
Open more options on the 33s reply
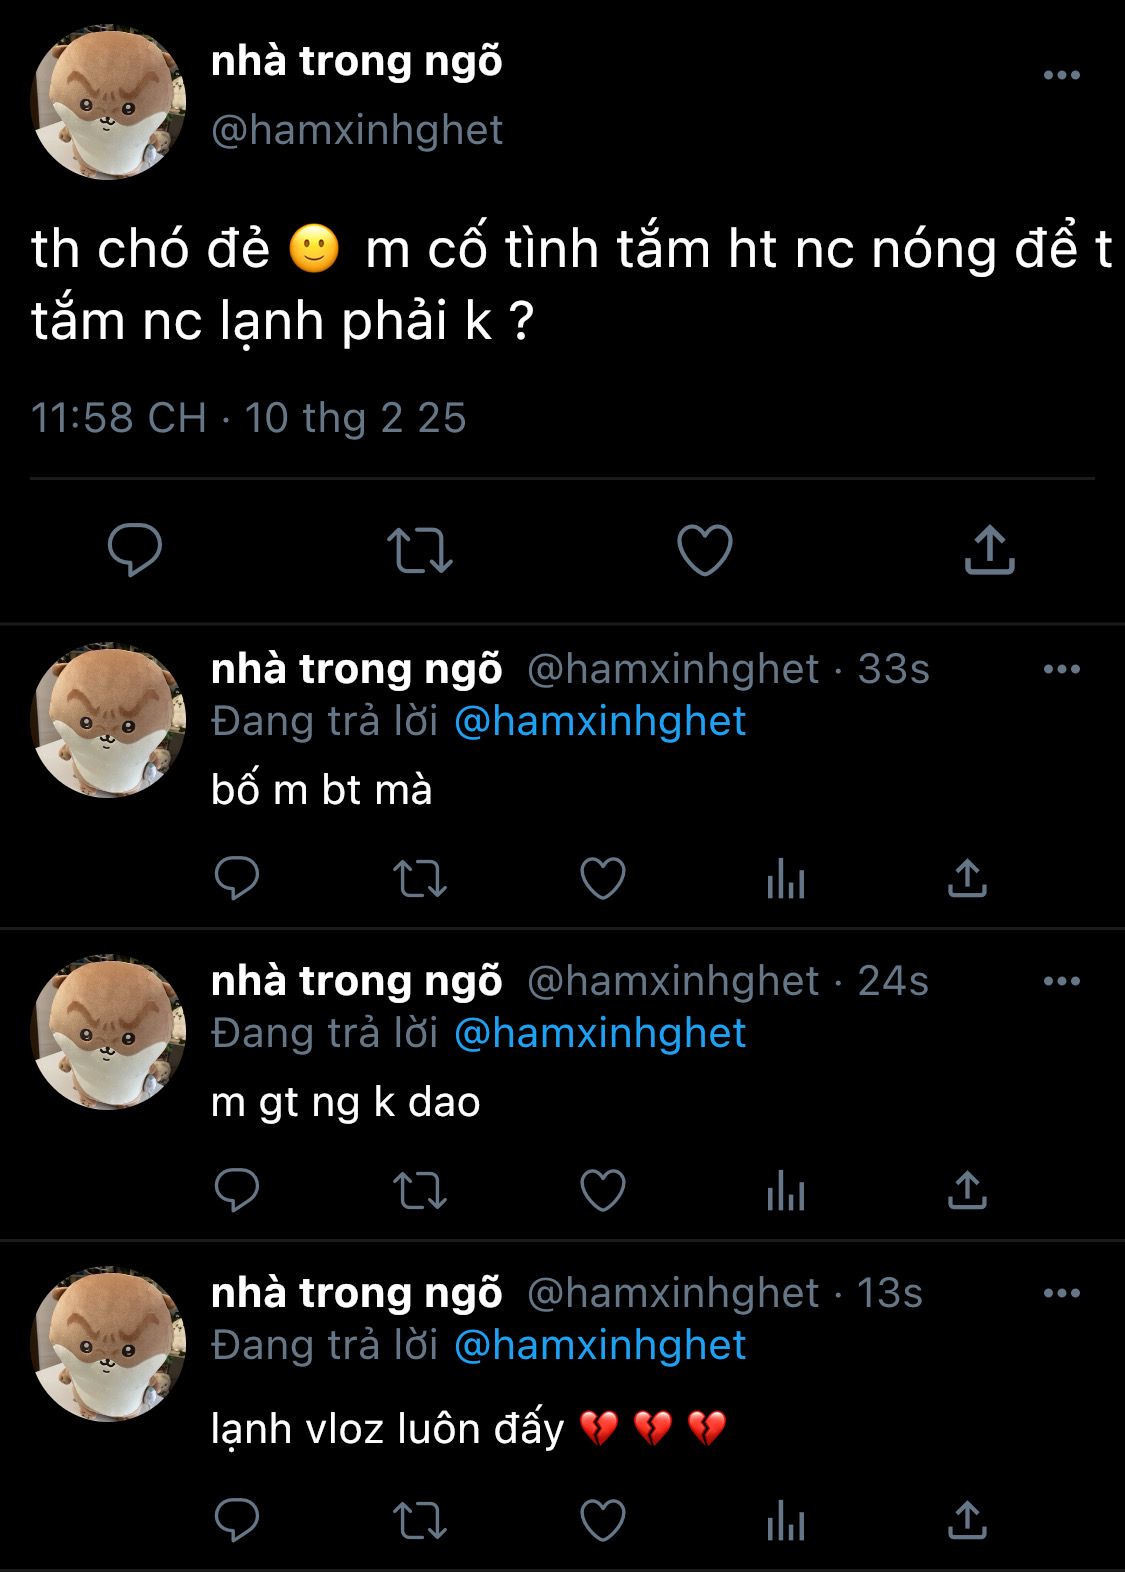(x=1061, y=669)
